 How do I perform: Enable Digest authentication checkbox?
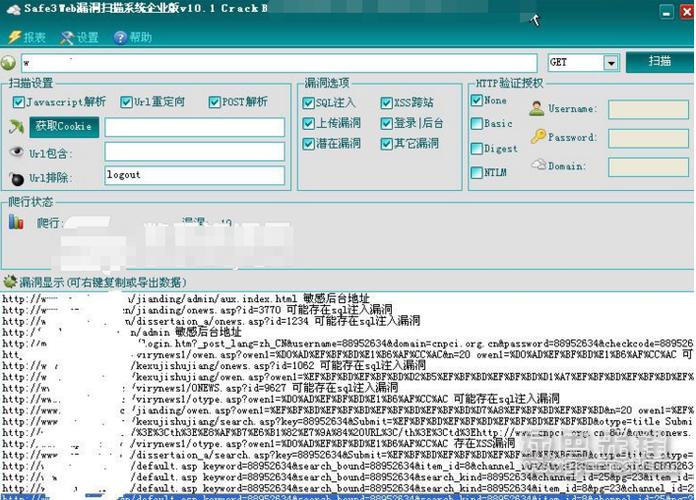click(x=476, y=148)
